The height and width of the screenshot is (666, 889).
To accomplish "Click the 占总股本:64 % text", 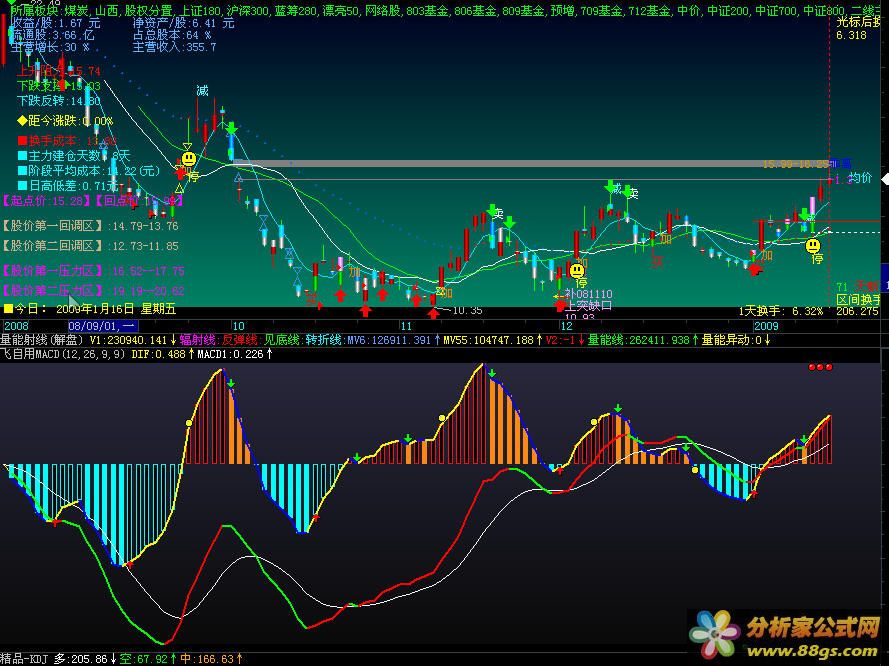I will coord(172,35).
